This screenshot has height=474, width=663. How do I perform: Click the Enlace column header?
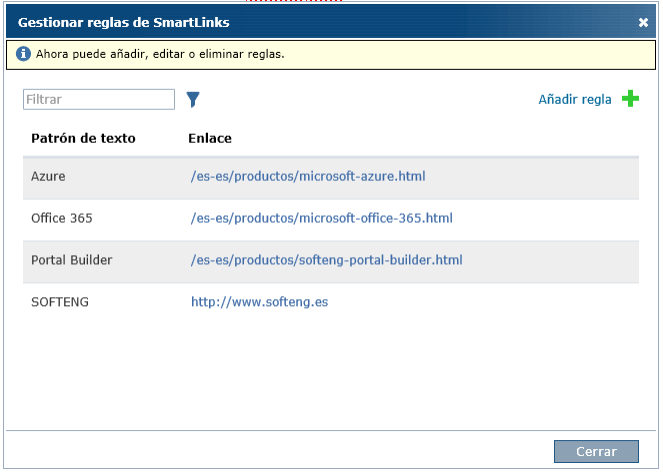click(210, 138)
